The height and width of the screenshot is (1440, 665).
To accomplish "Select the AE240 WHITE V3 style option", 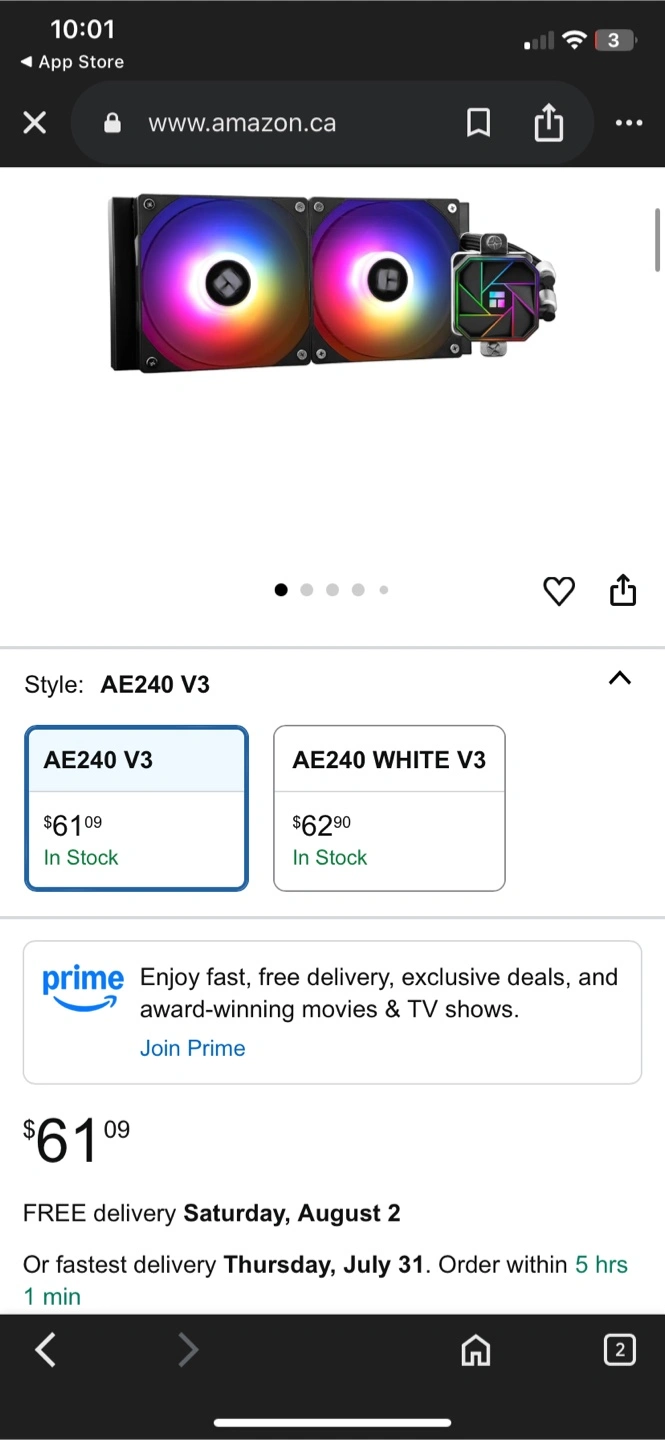I will [389, 808].
